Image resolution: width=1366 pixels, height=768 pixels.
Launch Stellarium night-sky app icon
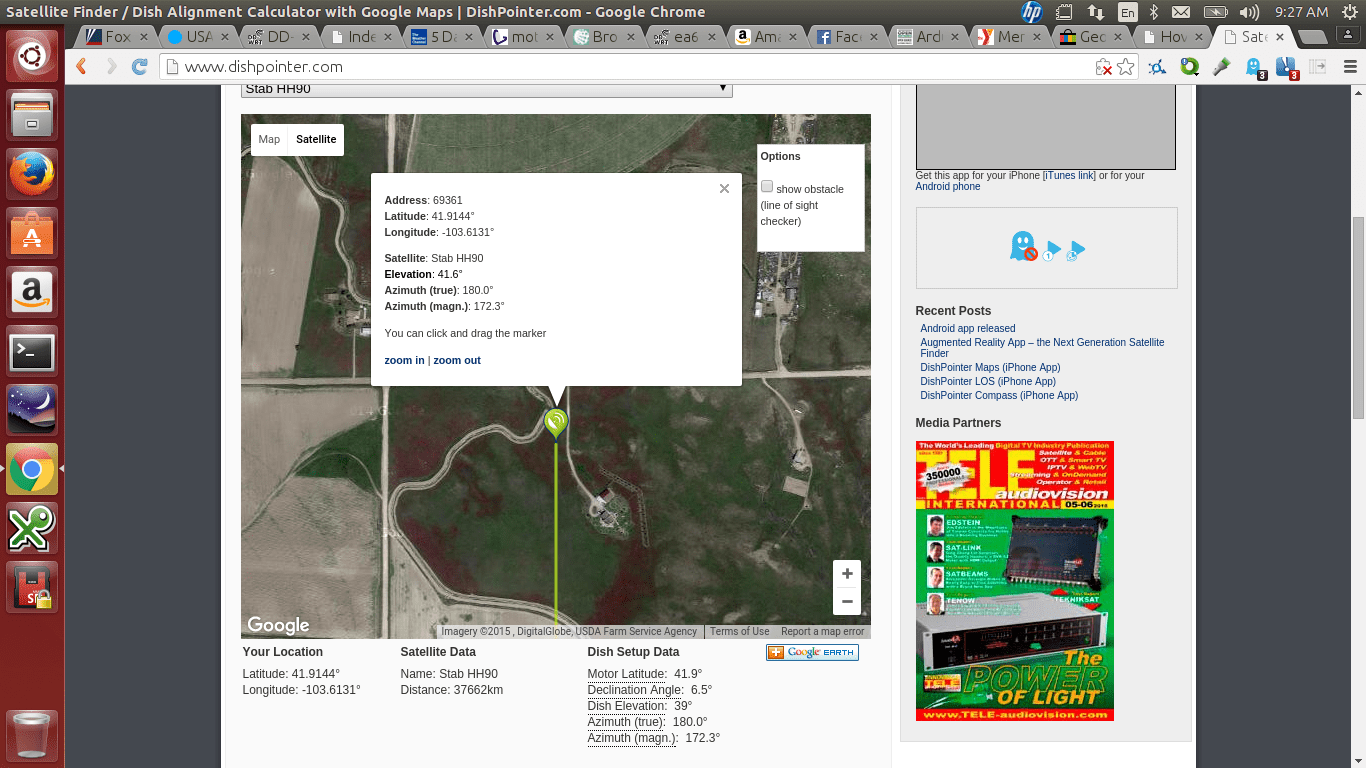click(32, 410)
